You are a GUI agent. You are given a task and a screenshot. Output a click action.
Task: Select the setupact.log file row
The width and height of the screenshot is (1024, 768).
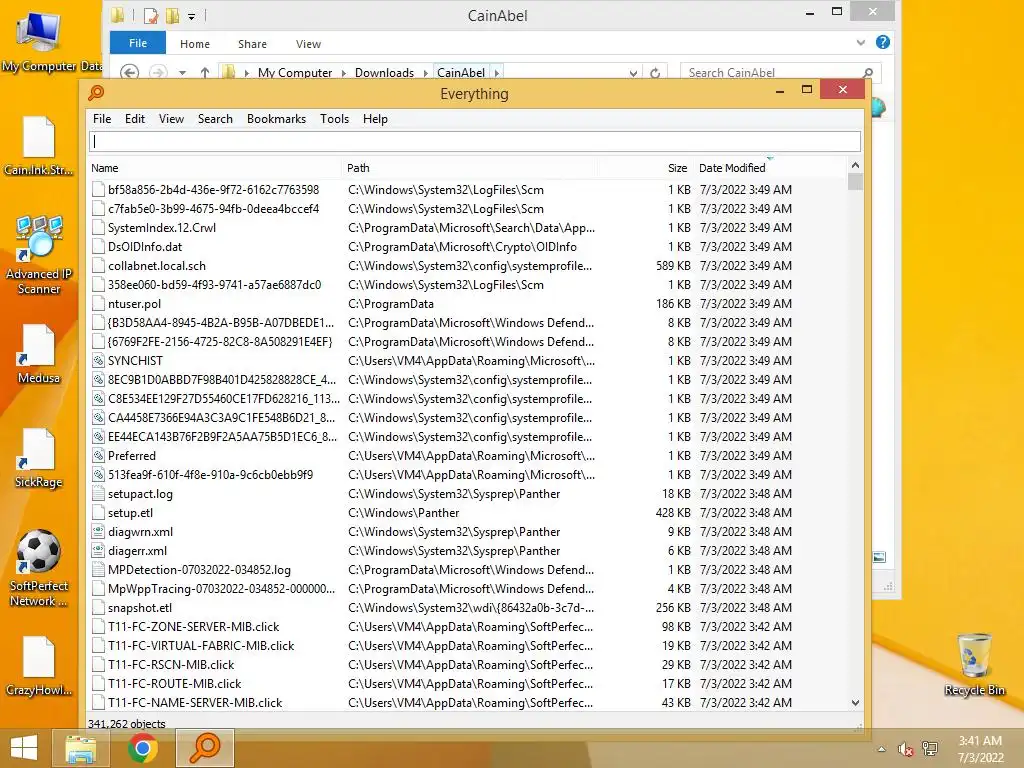click(x=468, y=494)
